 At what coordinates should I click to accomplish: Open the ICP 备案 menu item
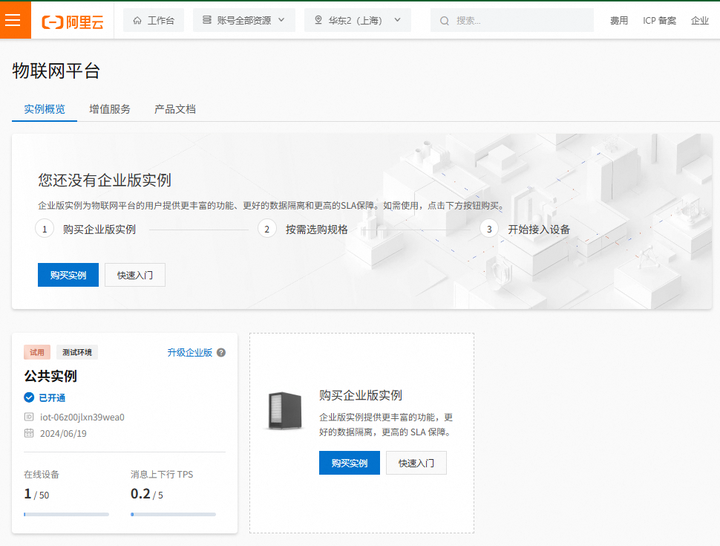(x=659, y=21)
